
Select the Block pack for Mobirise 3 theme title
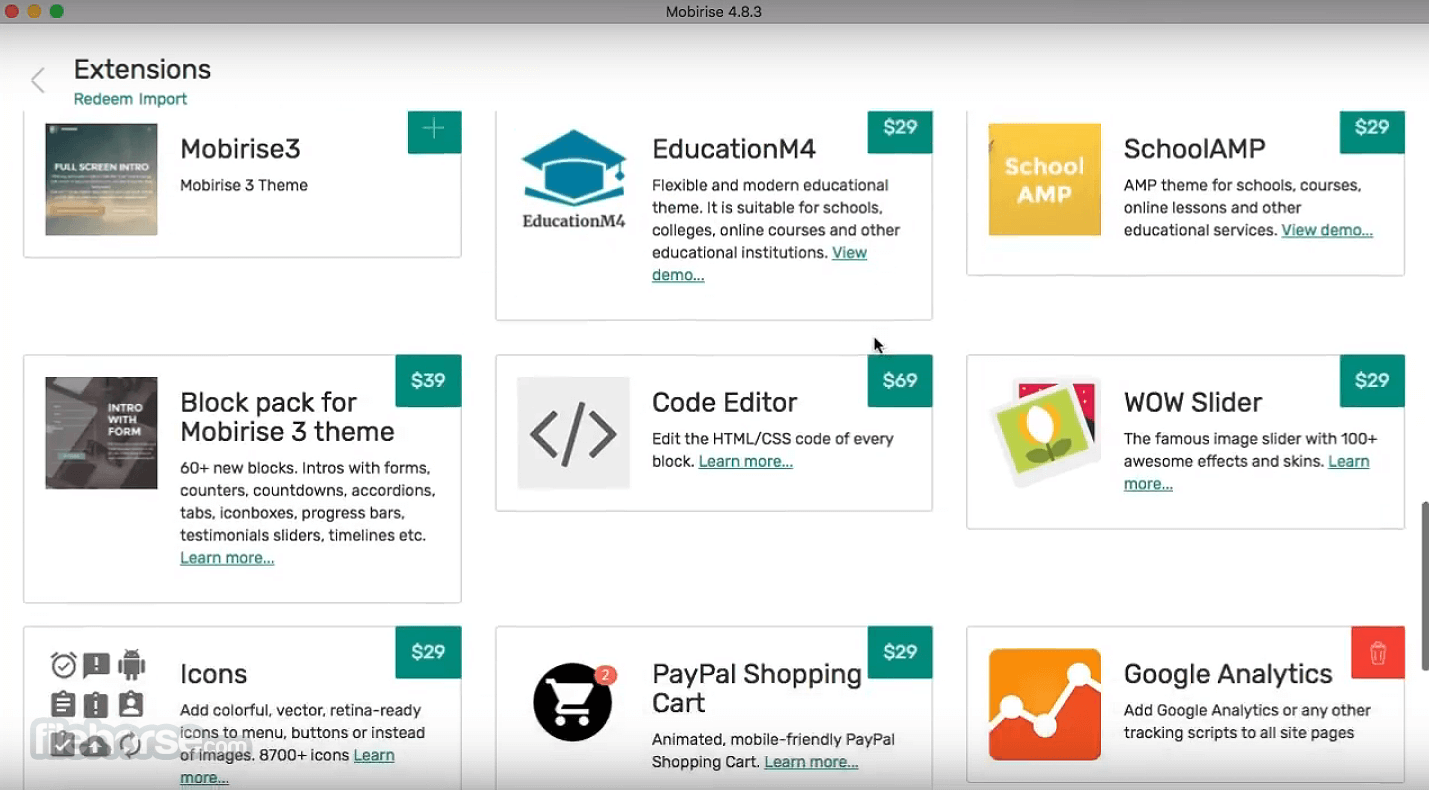tap(287, 417)
